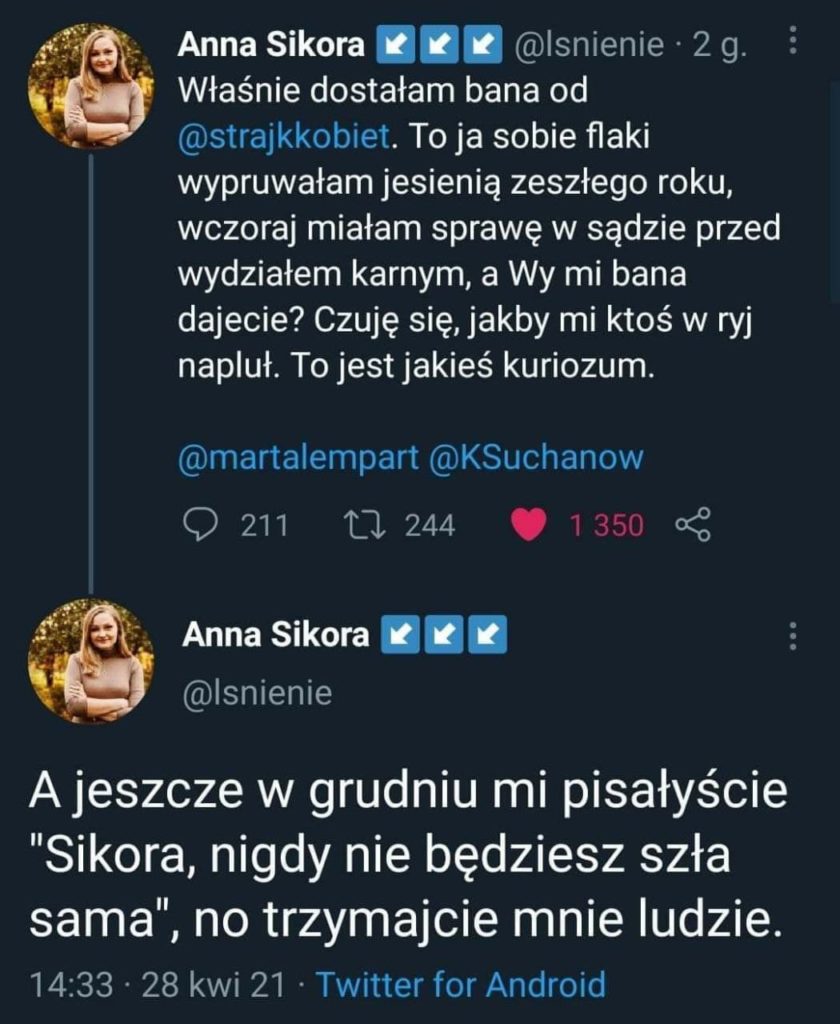Visit the @martalempart profile mention
Image resolution: width=840 pixels, height=1024 pixels.
pyautogui.click(x=298, y=457)
